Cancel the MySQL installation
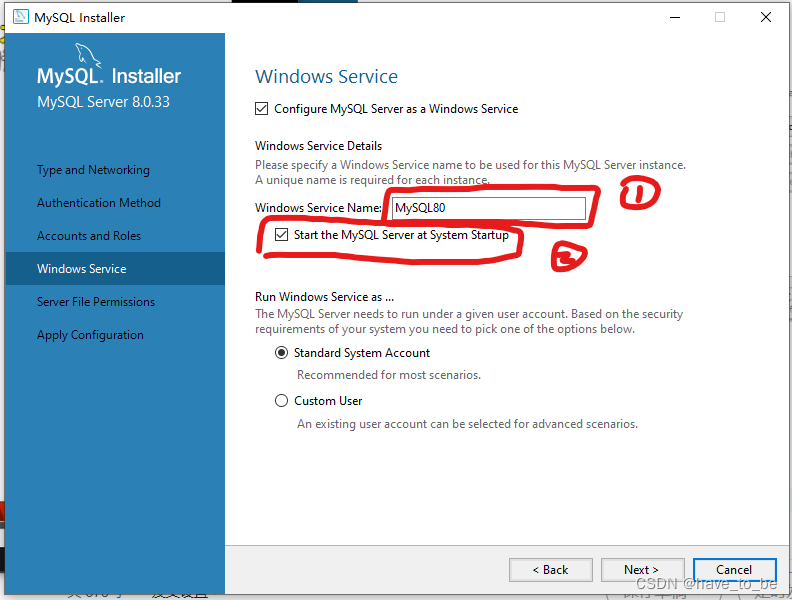Screen dimensions: 792x600 click(x=734, y=570)
